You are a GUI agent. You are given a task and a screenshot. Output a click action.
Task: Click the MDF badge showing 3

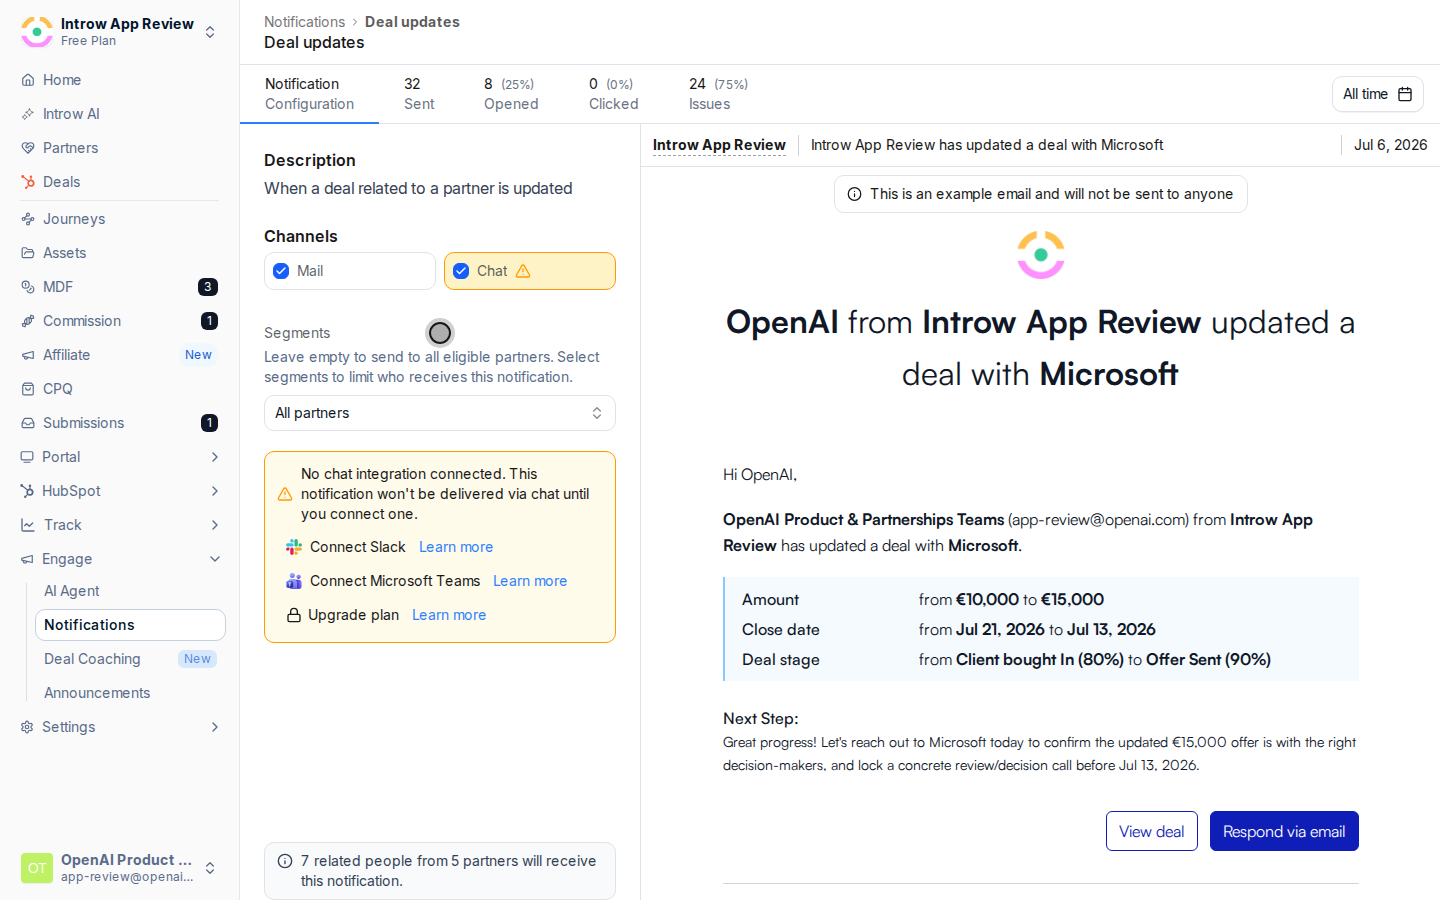[208, 287]
